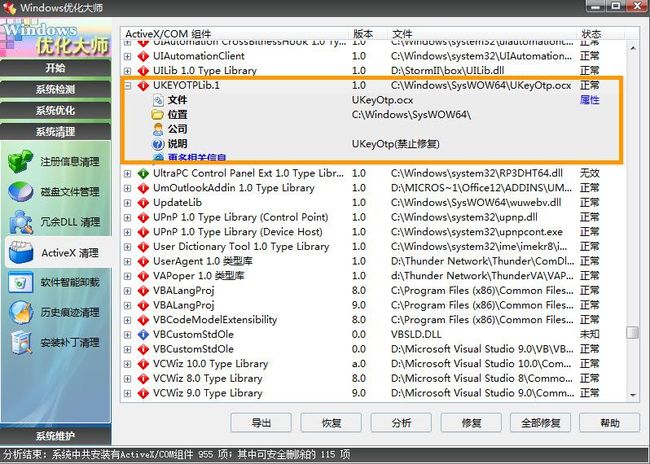Select the VBCustomStdOle VBSLD.DLL row text
This screenshot has height=464, width=650.
(x=193, y=335)
